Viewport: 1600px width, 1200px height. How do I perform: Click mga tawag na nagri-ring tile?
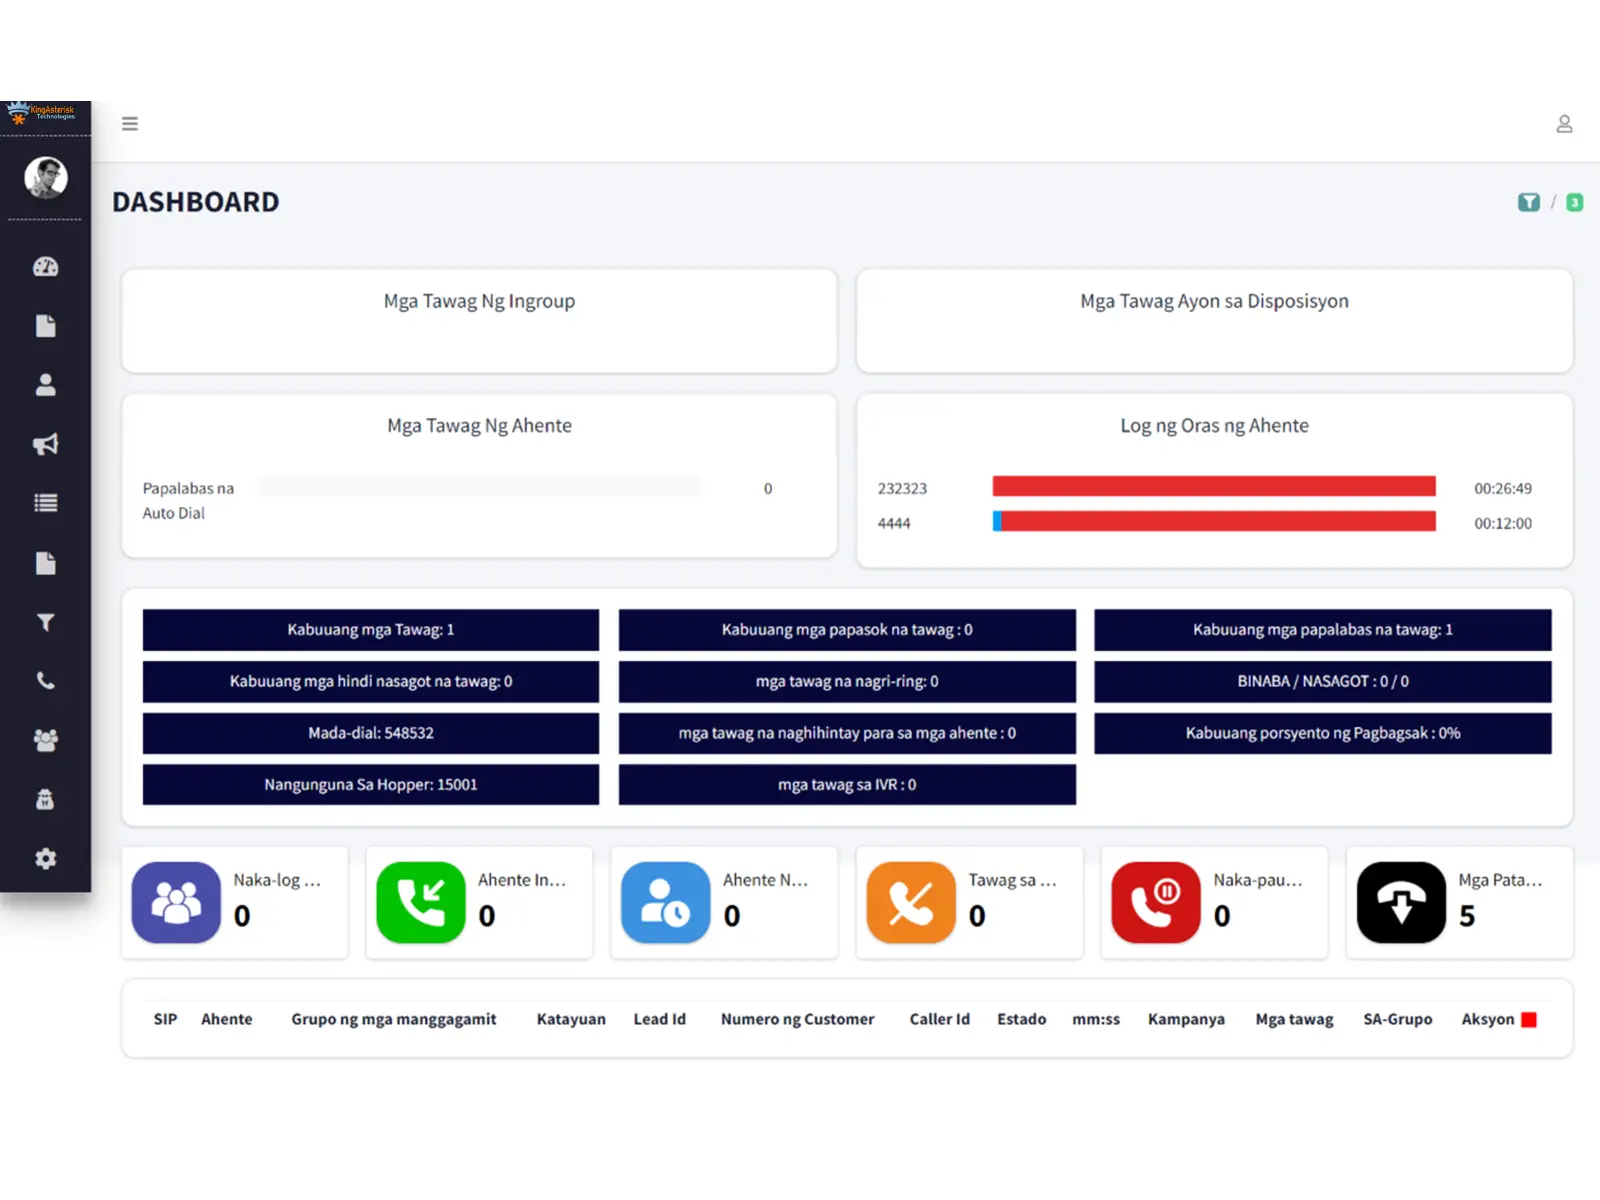[x=847, y=682]
